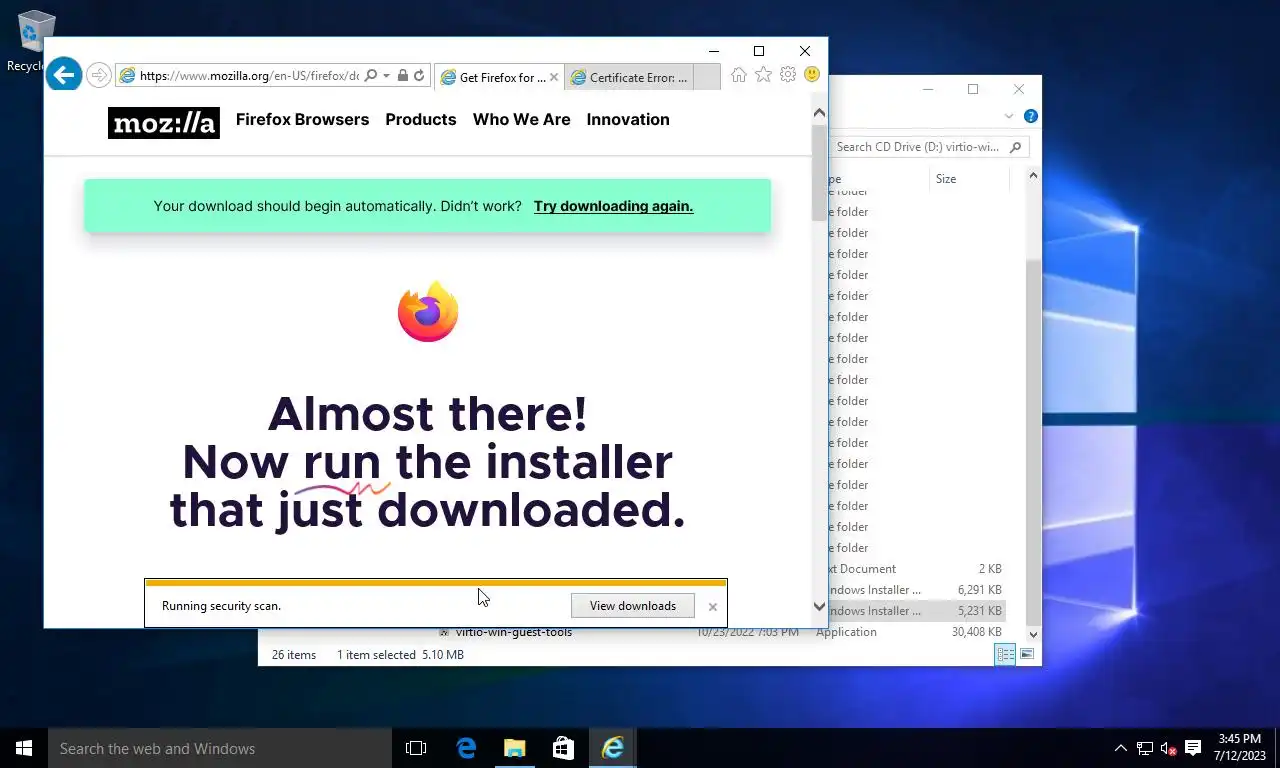The width and height of the screenshot is (1280, 768).
Task: Click the security lock icon in address bar
Action: pyautogui.click(x=402, y=76)
